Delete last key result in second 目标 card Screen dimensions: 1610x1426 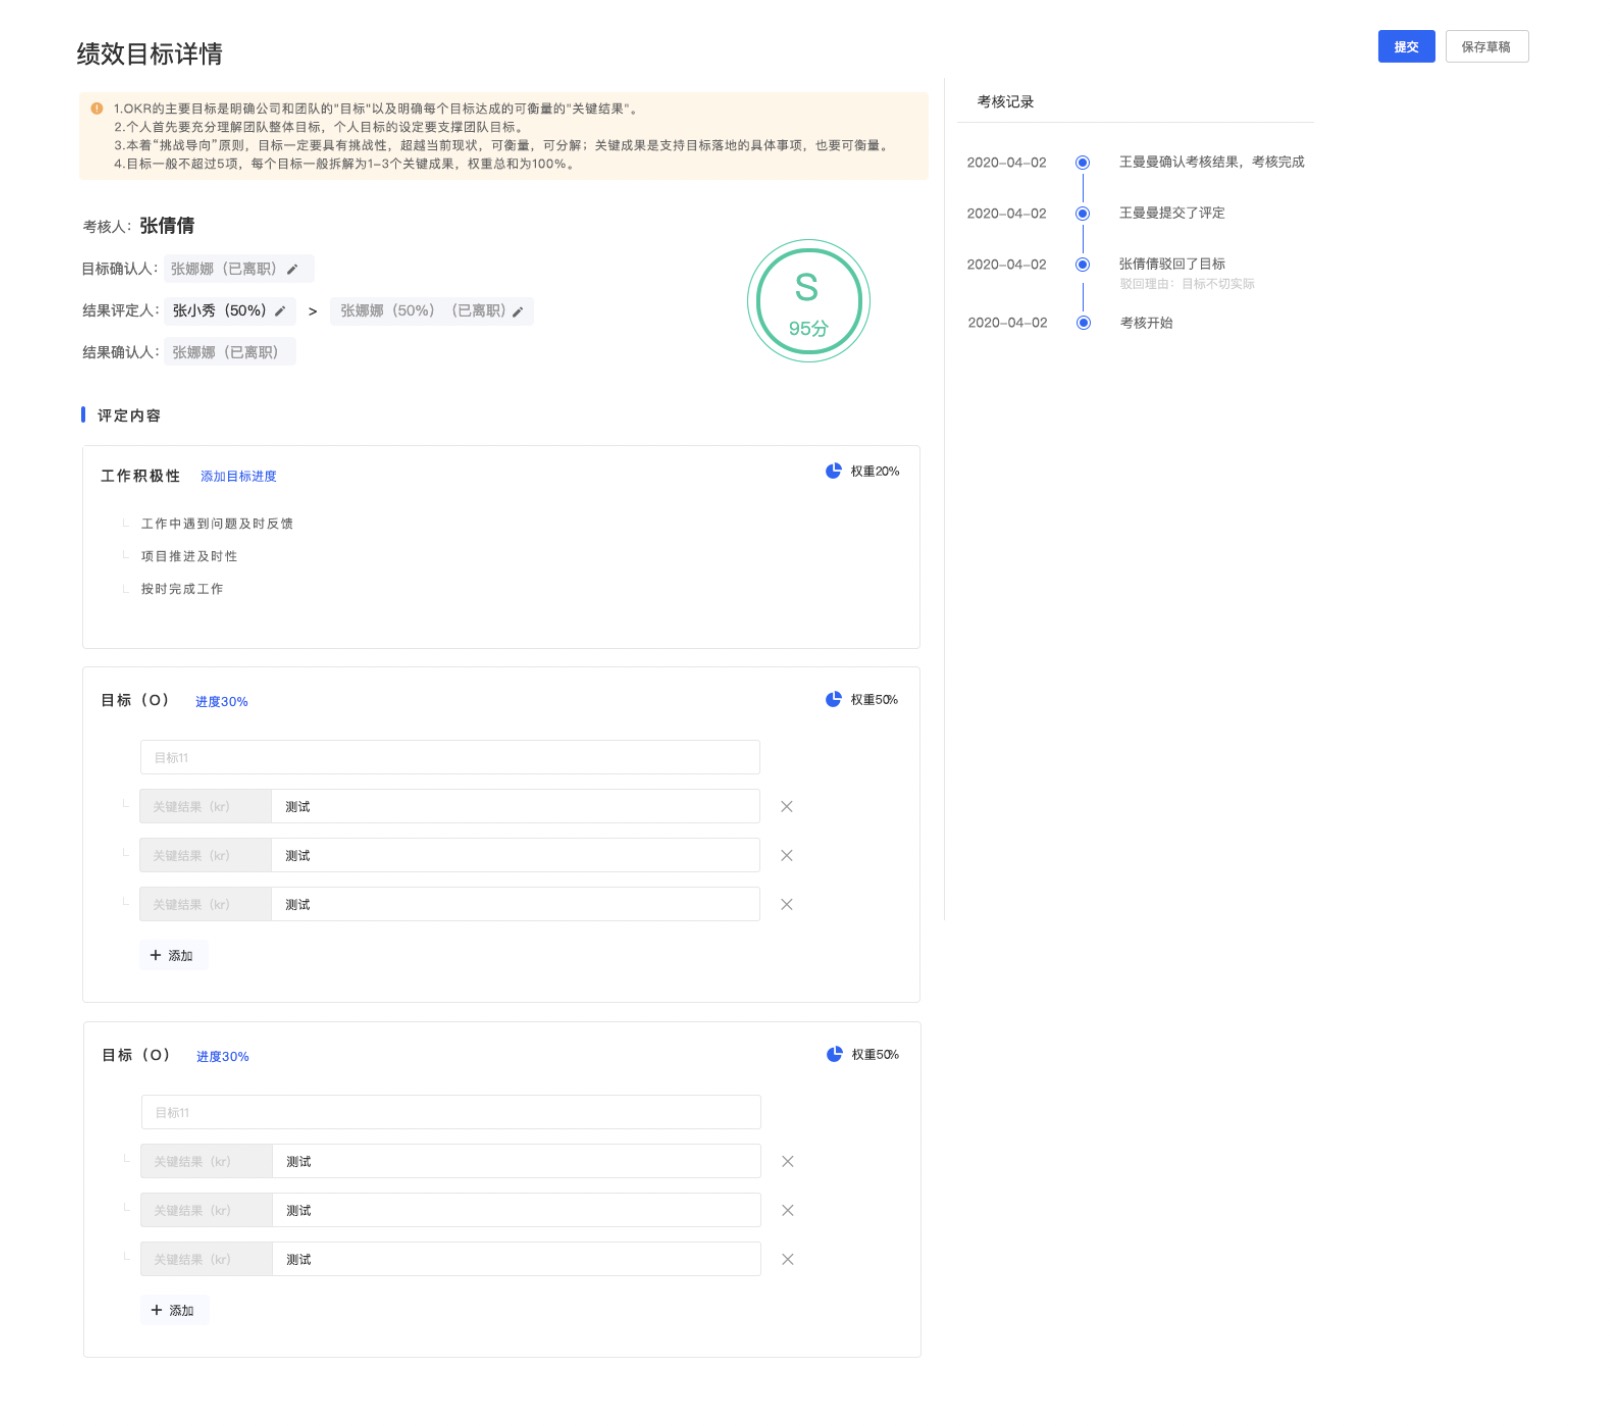(x=787, y=1259)
